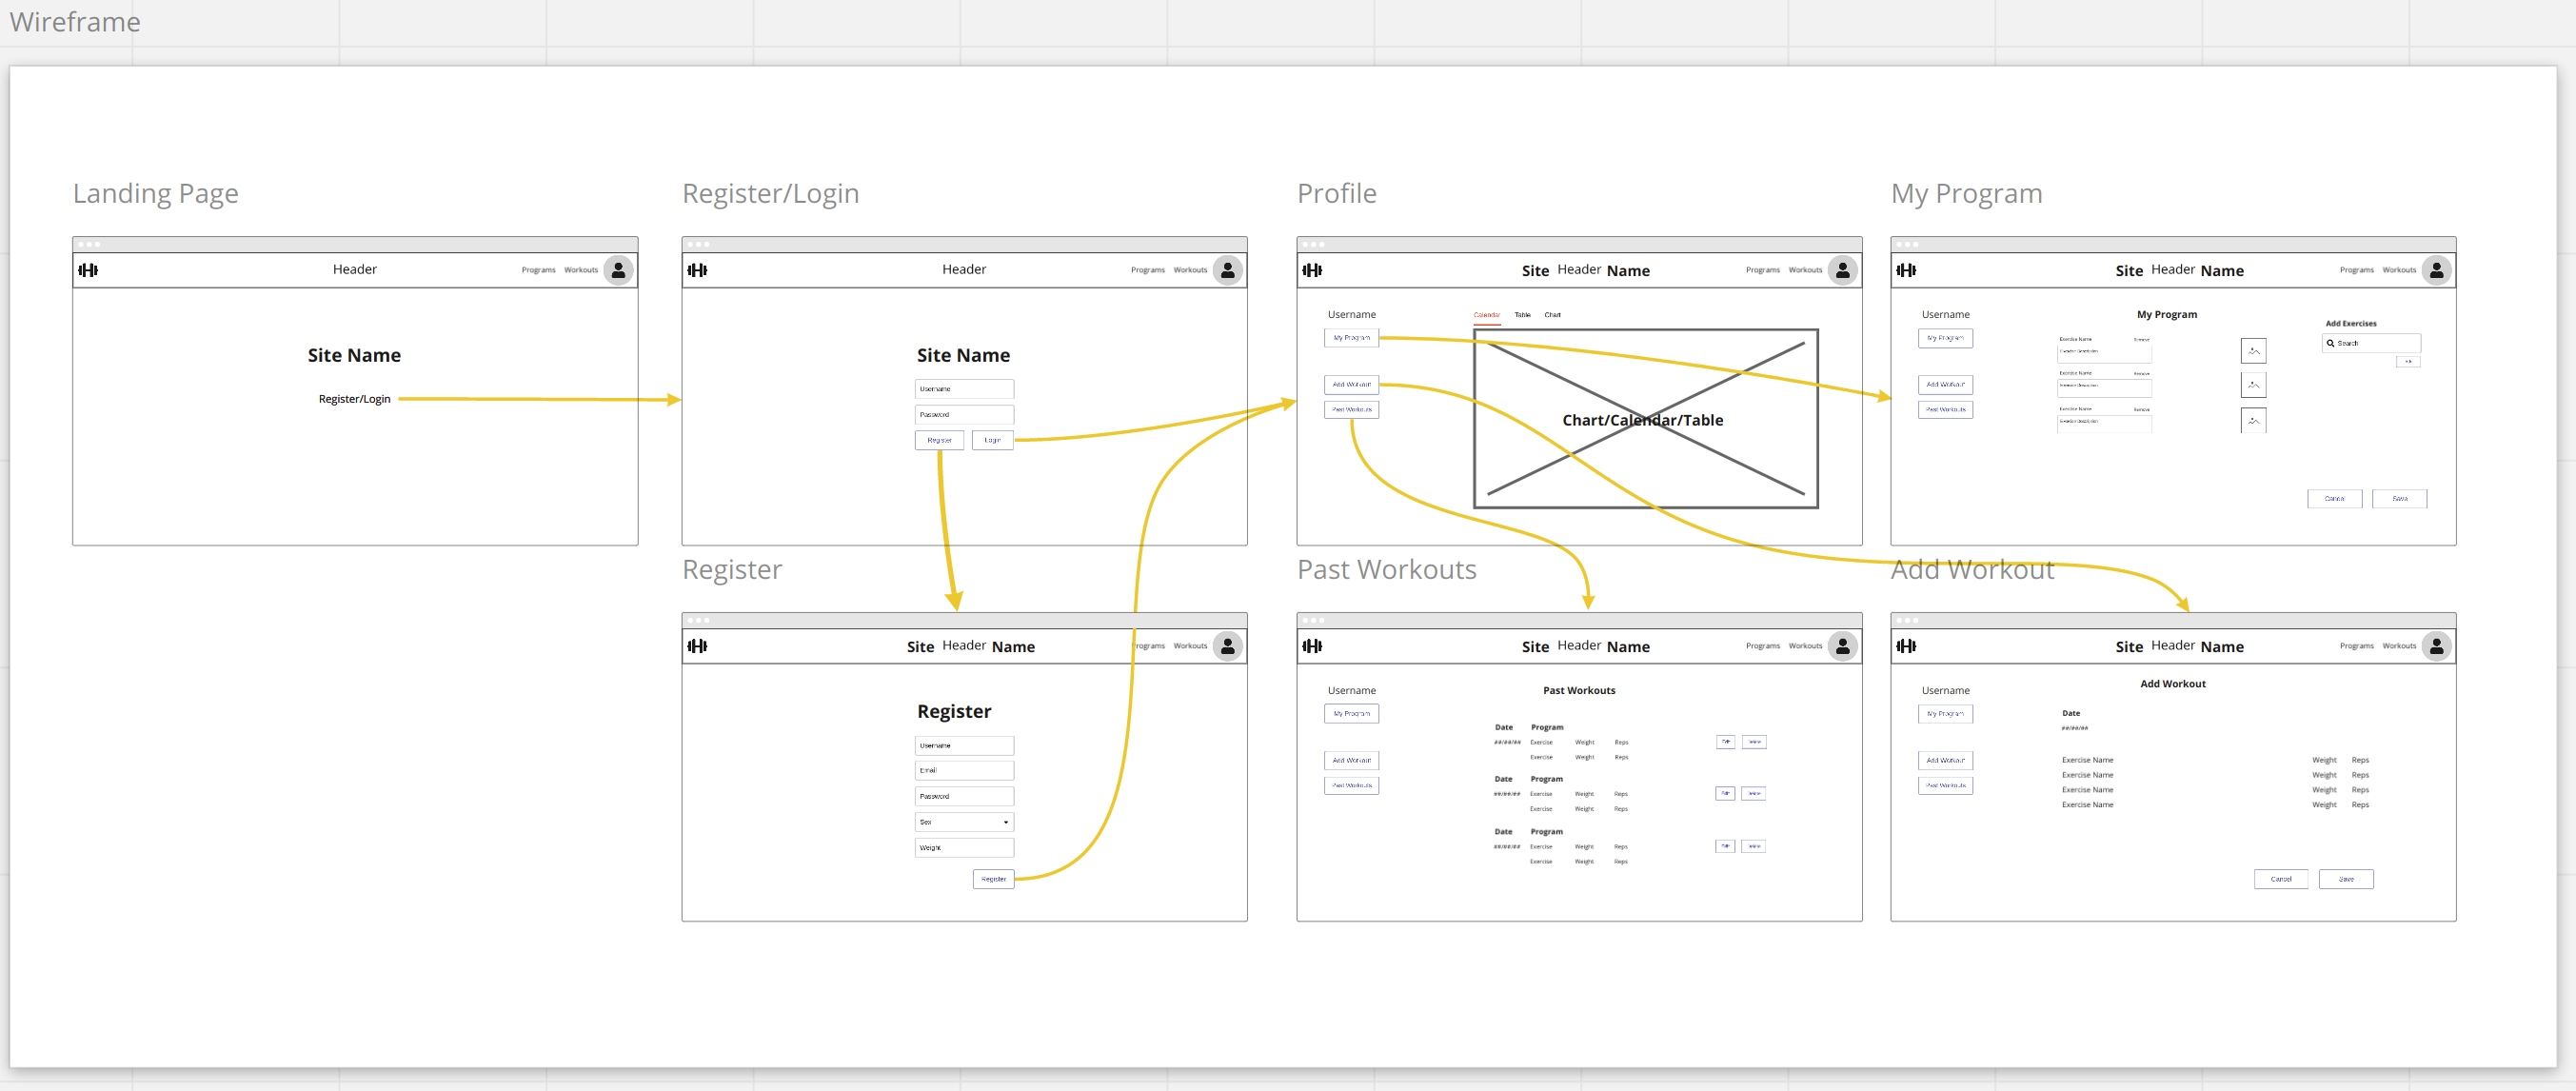Click the user avatar icon in Landing Page header

[618, 270]
